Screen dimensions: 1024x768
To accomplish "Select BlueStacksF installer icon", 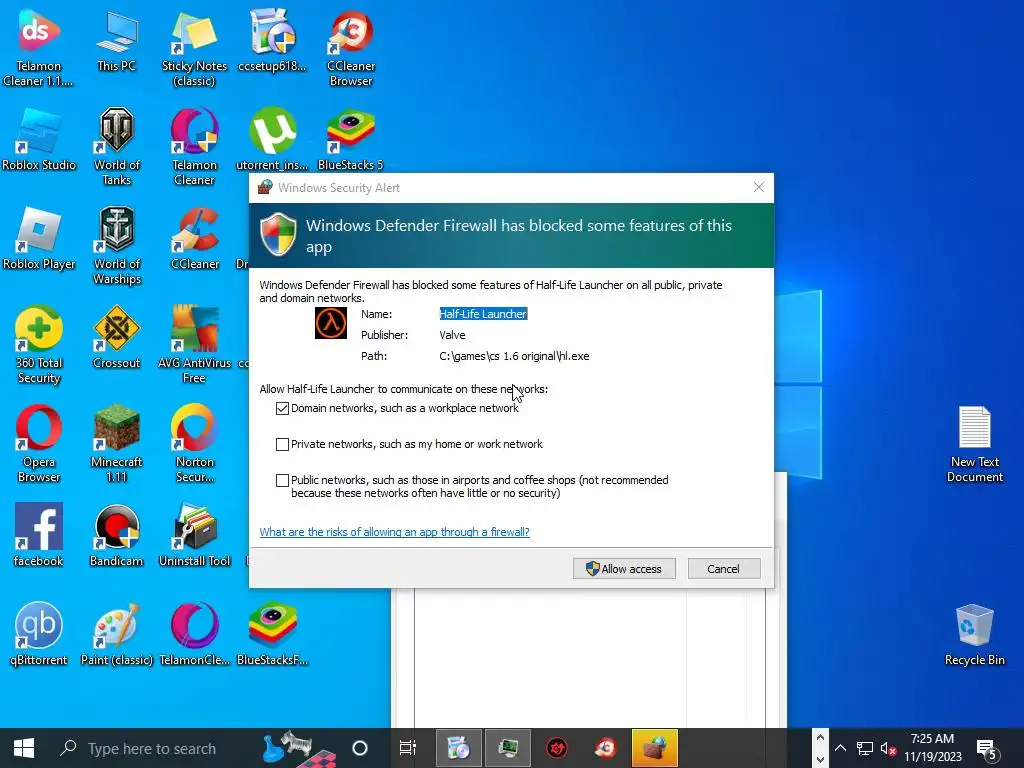I will [x=272, y=634].
